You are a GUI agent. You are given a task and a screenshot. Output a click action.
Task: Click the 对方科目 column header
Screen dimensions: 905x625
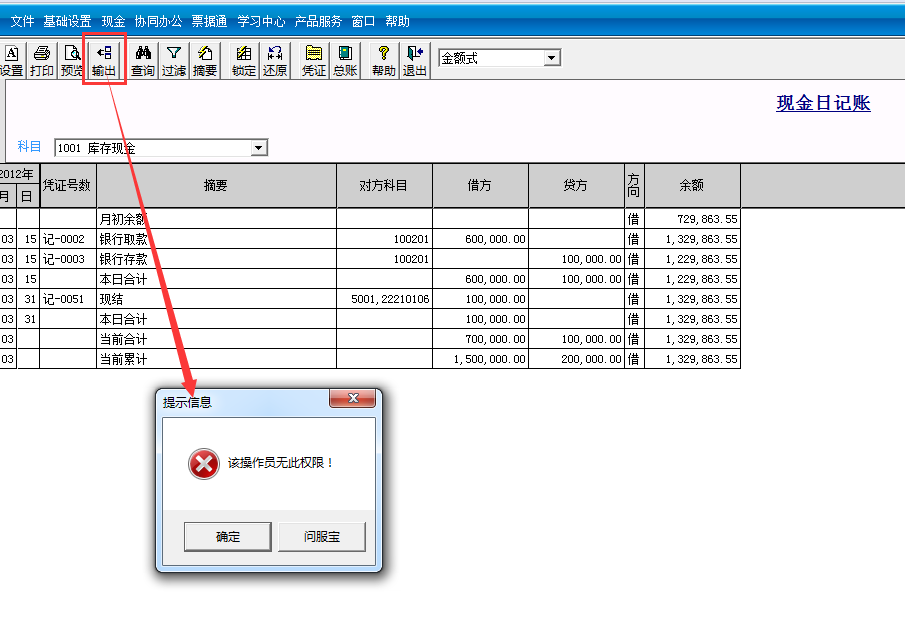click(384, 185)
